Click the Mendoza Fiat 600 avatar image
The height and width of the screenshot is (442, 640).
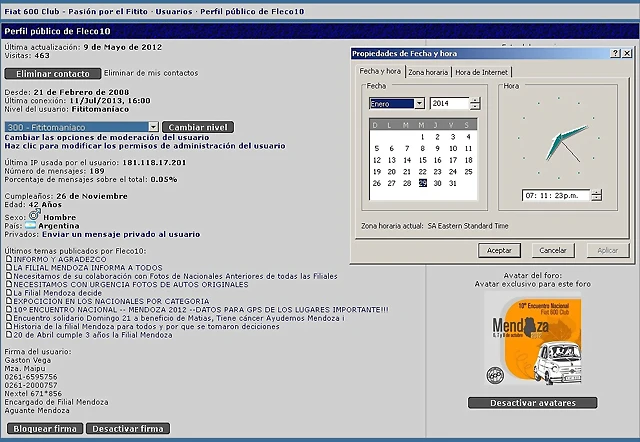click(533, 339)
